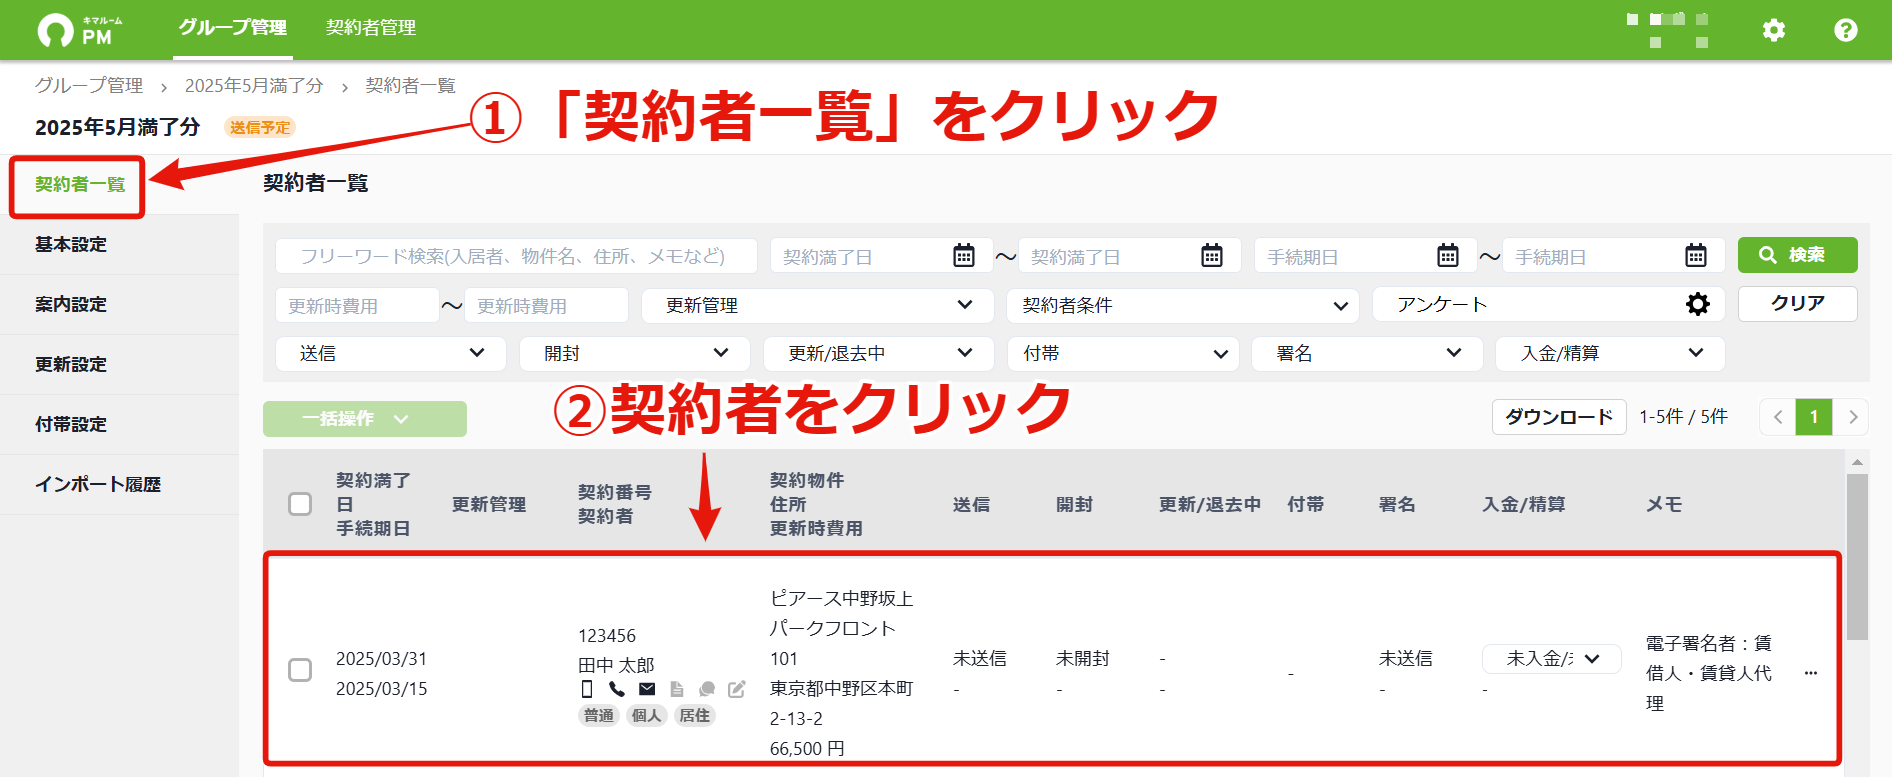
Task: Open 案内設定 in the sidebar
Action: (x=70, y=304)
